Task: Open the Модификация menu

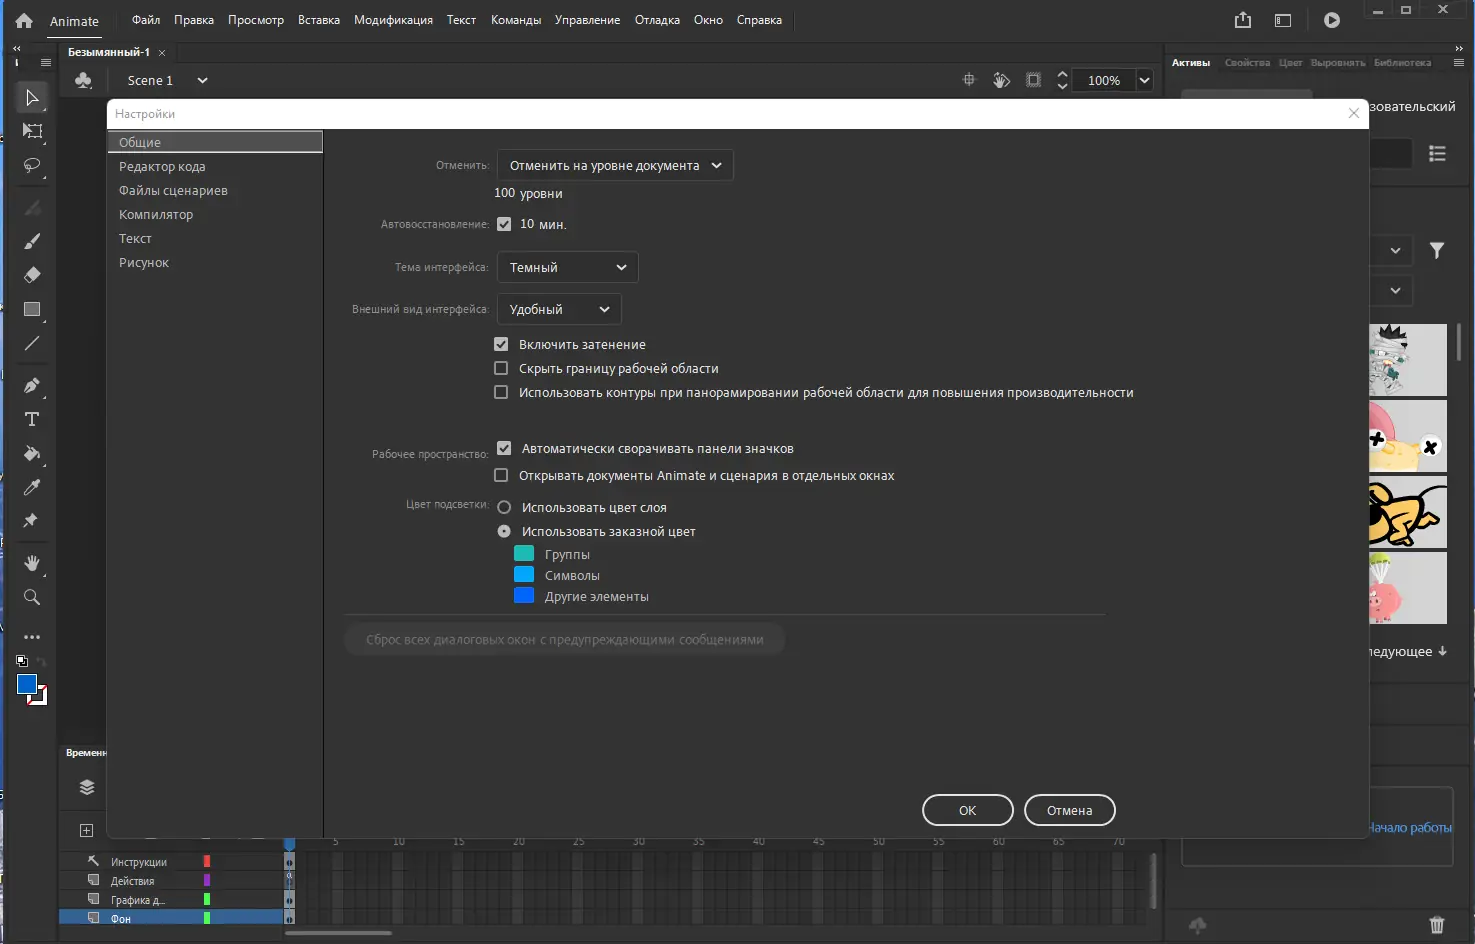Action: point(393,20)
